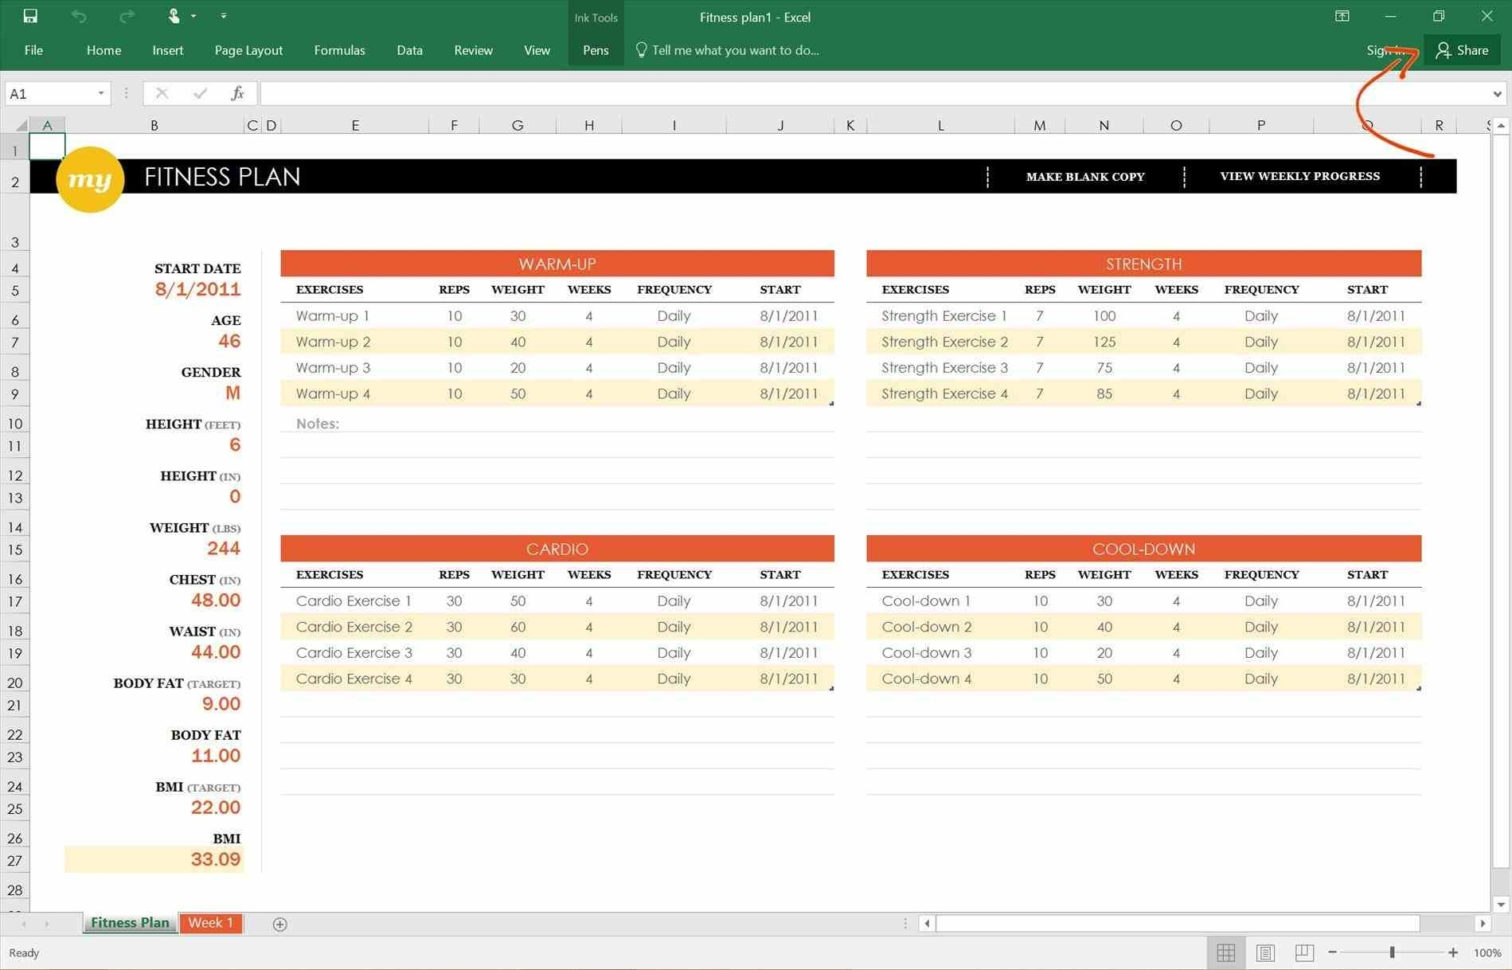
Task: Toggle Ribbon Display Options
Action: 1341,17
